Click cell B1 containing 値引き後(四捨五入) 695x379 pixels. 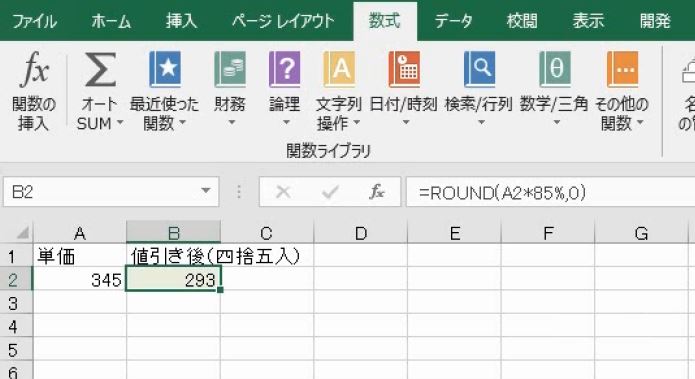coord(173,256)
